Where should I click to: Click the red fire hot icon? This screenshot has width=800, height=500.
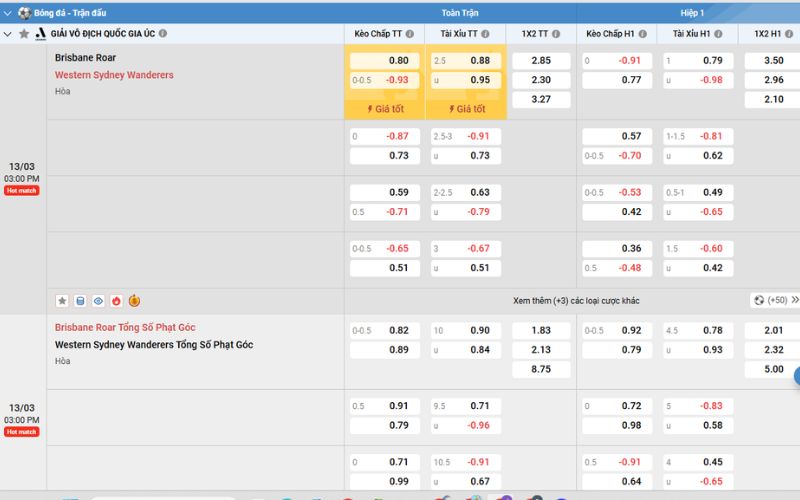coord(116,301)
